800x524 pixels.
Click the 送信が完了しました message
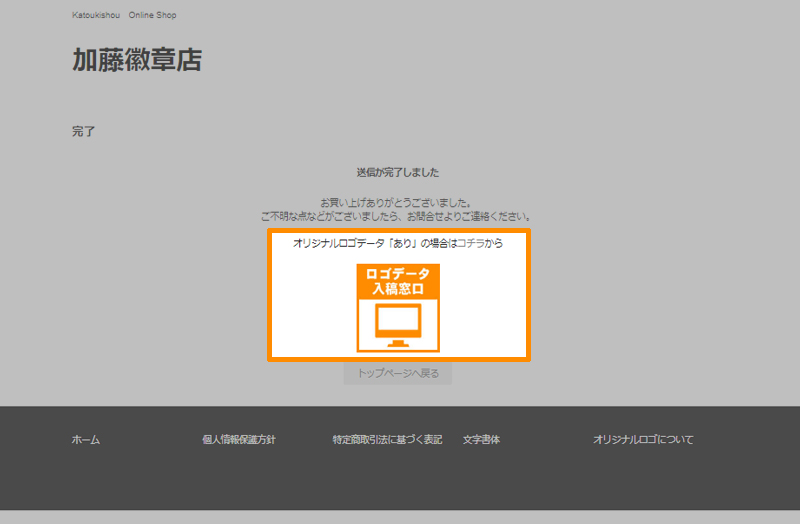coord(398,172)
